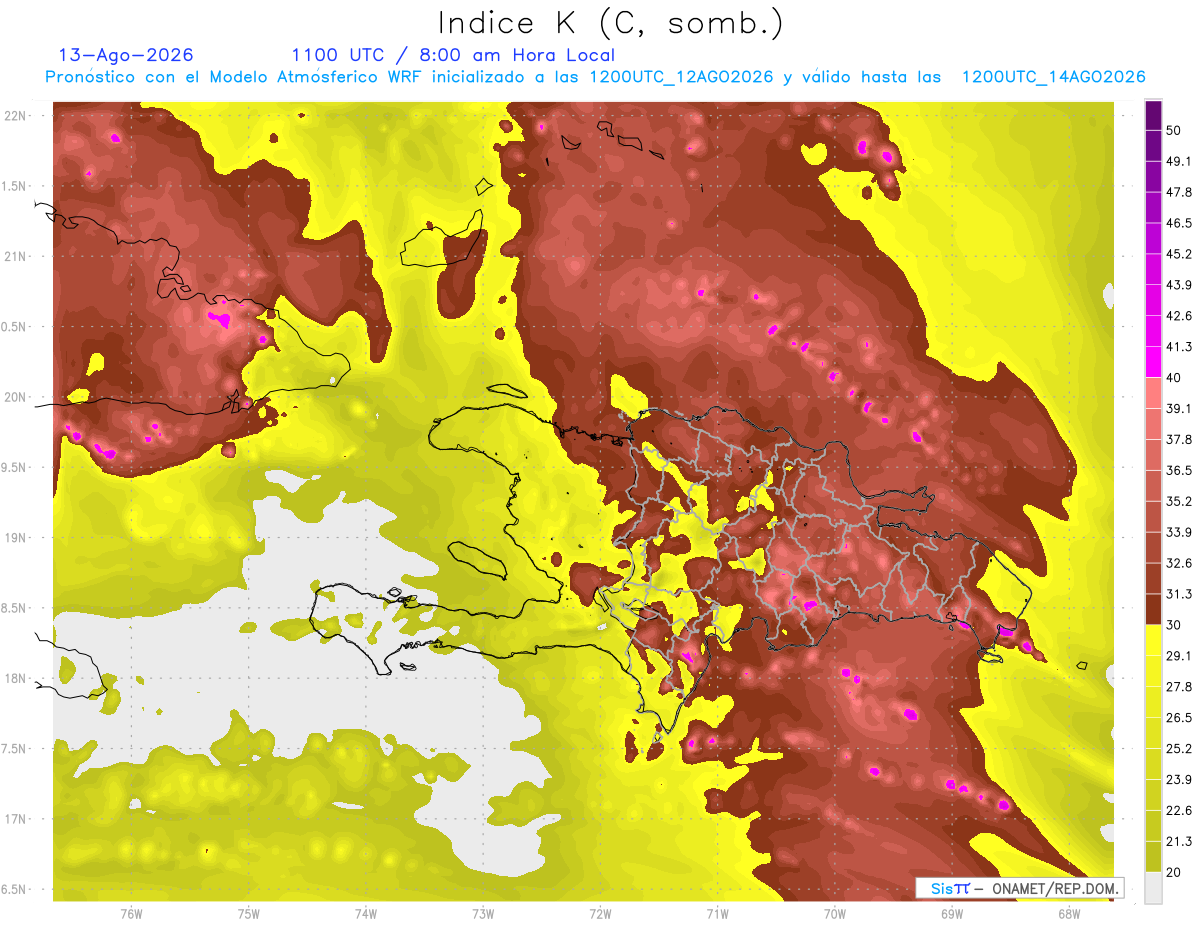Click the '69W' longitude label
The width and height of the screenshot is (1200, 927).
pos(952,913)
